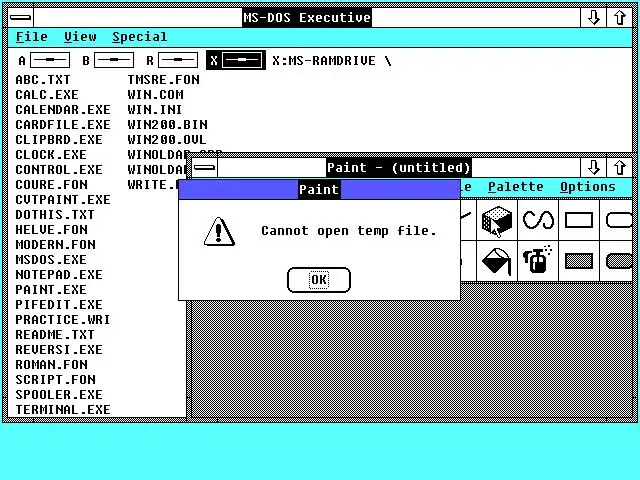Select the spray can tool in Paint
The width and height of the screenshot is (640, 480).
pyautogui.click(x=538, y=261)
